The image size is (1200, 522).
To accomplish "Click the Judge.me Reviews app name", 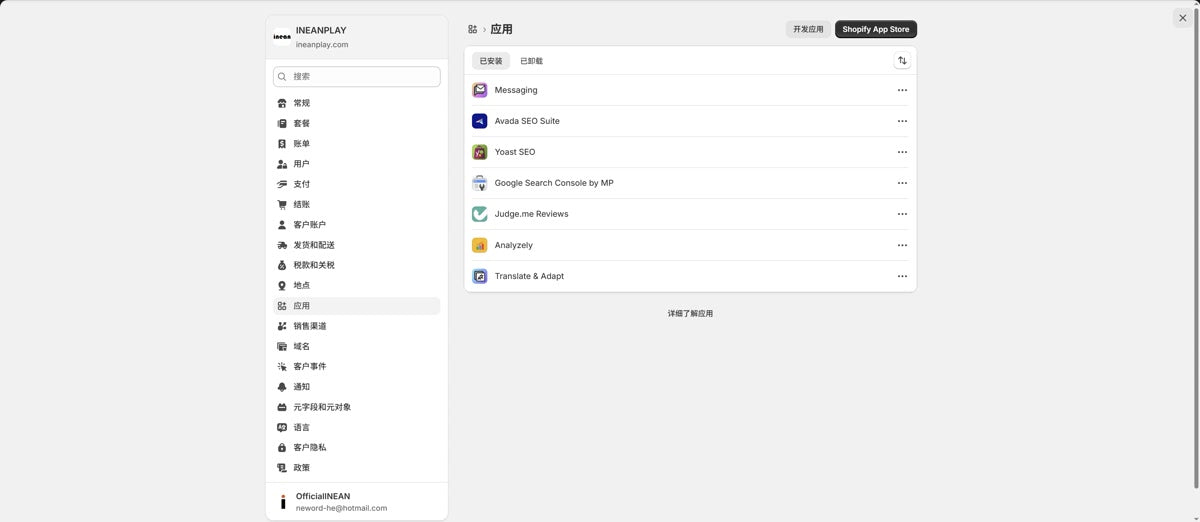I will pos(531,214).
